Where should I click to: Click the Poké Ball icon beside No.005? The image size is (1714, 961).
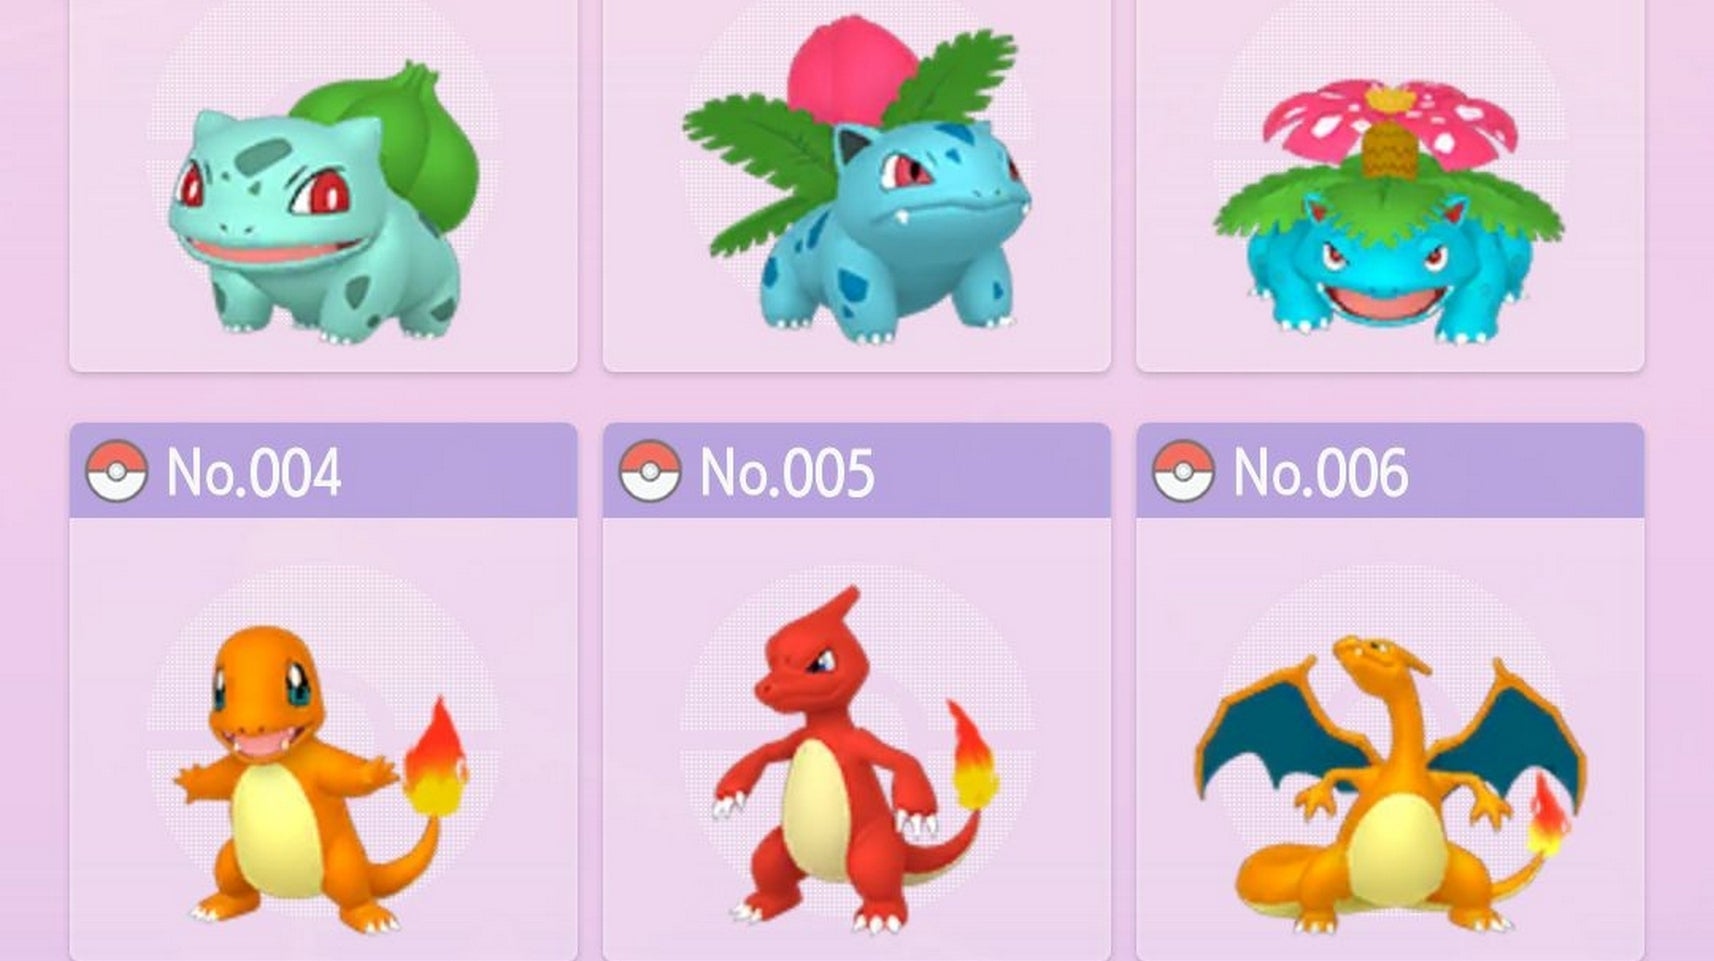[650, 471]
